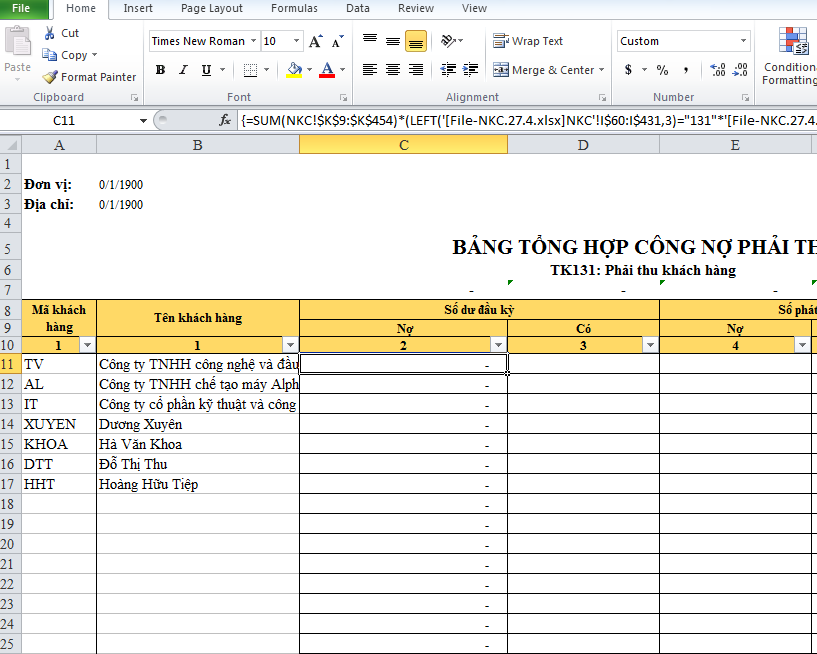The width and height of the screenshot is (817, 654).
Task: Center text horizontally in the cell
Action: (x=393, y=70)
